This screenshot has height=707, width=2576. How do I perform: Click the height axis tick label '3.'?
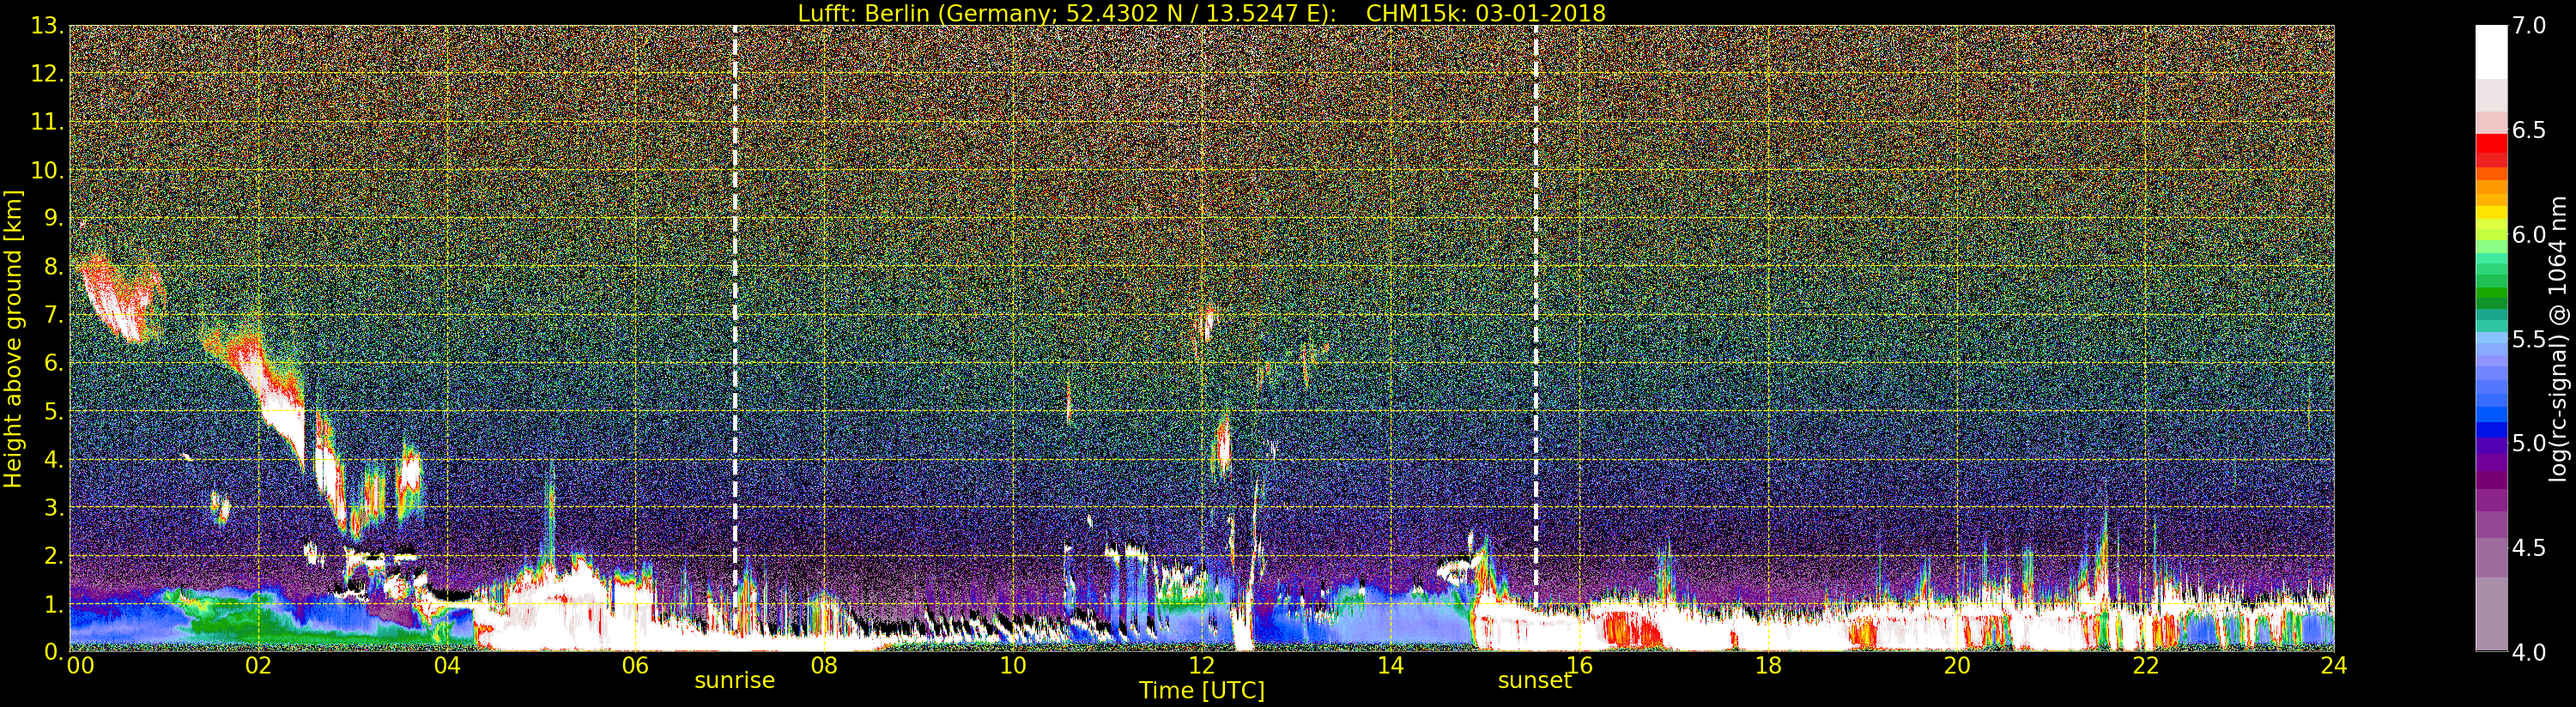coord(52,507)
